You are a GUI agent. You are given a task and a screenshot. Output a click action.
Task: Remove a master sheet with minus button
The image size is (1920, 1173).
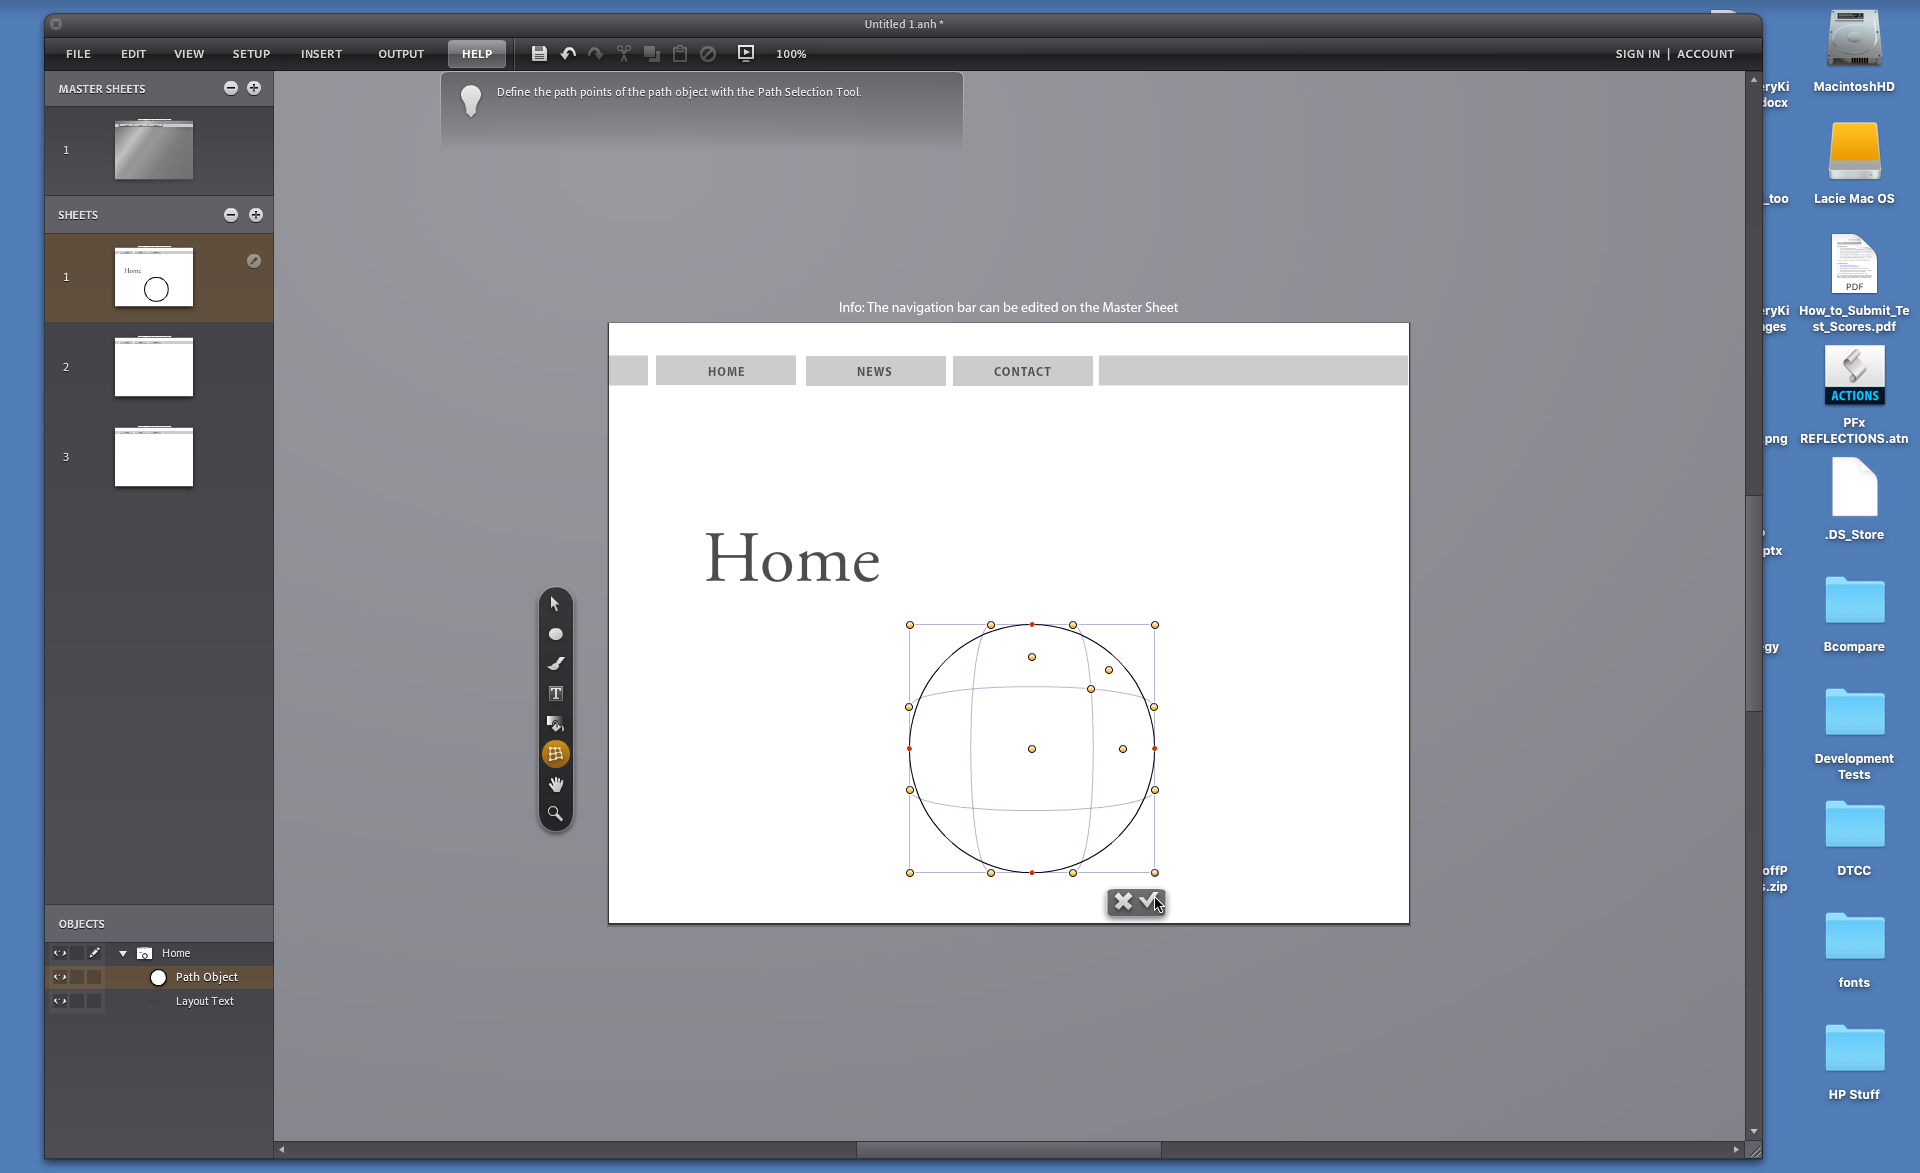231,88
